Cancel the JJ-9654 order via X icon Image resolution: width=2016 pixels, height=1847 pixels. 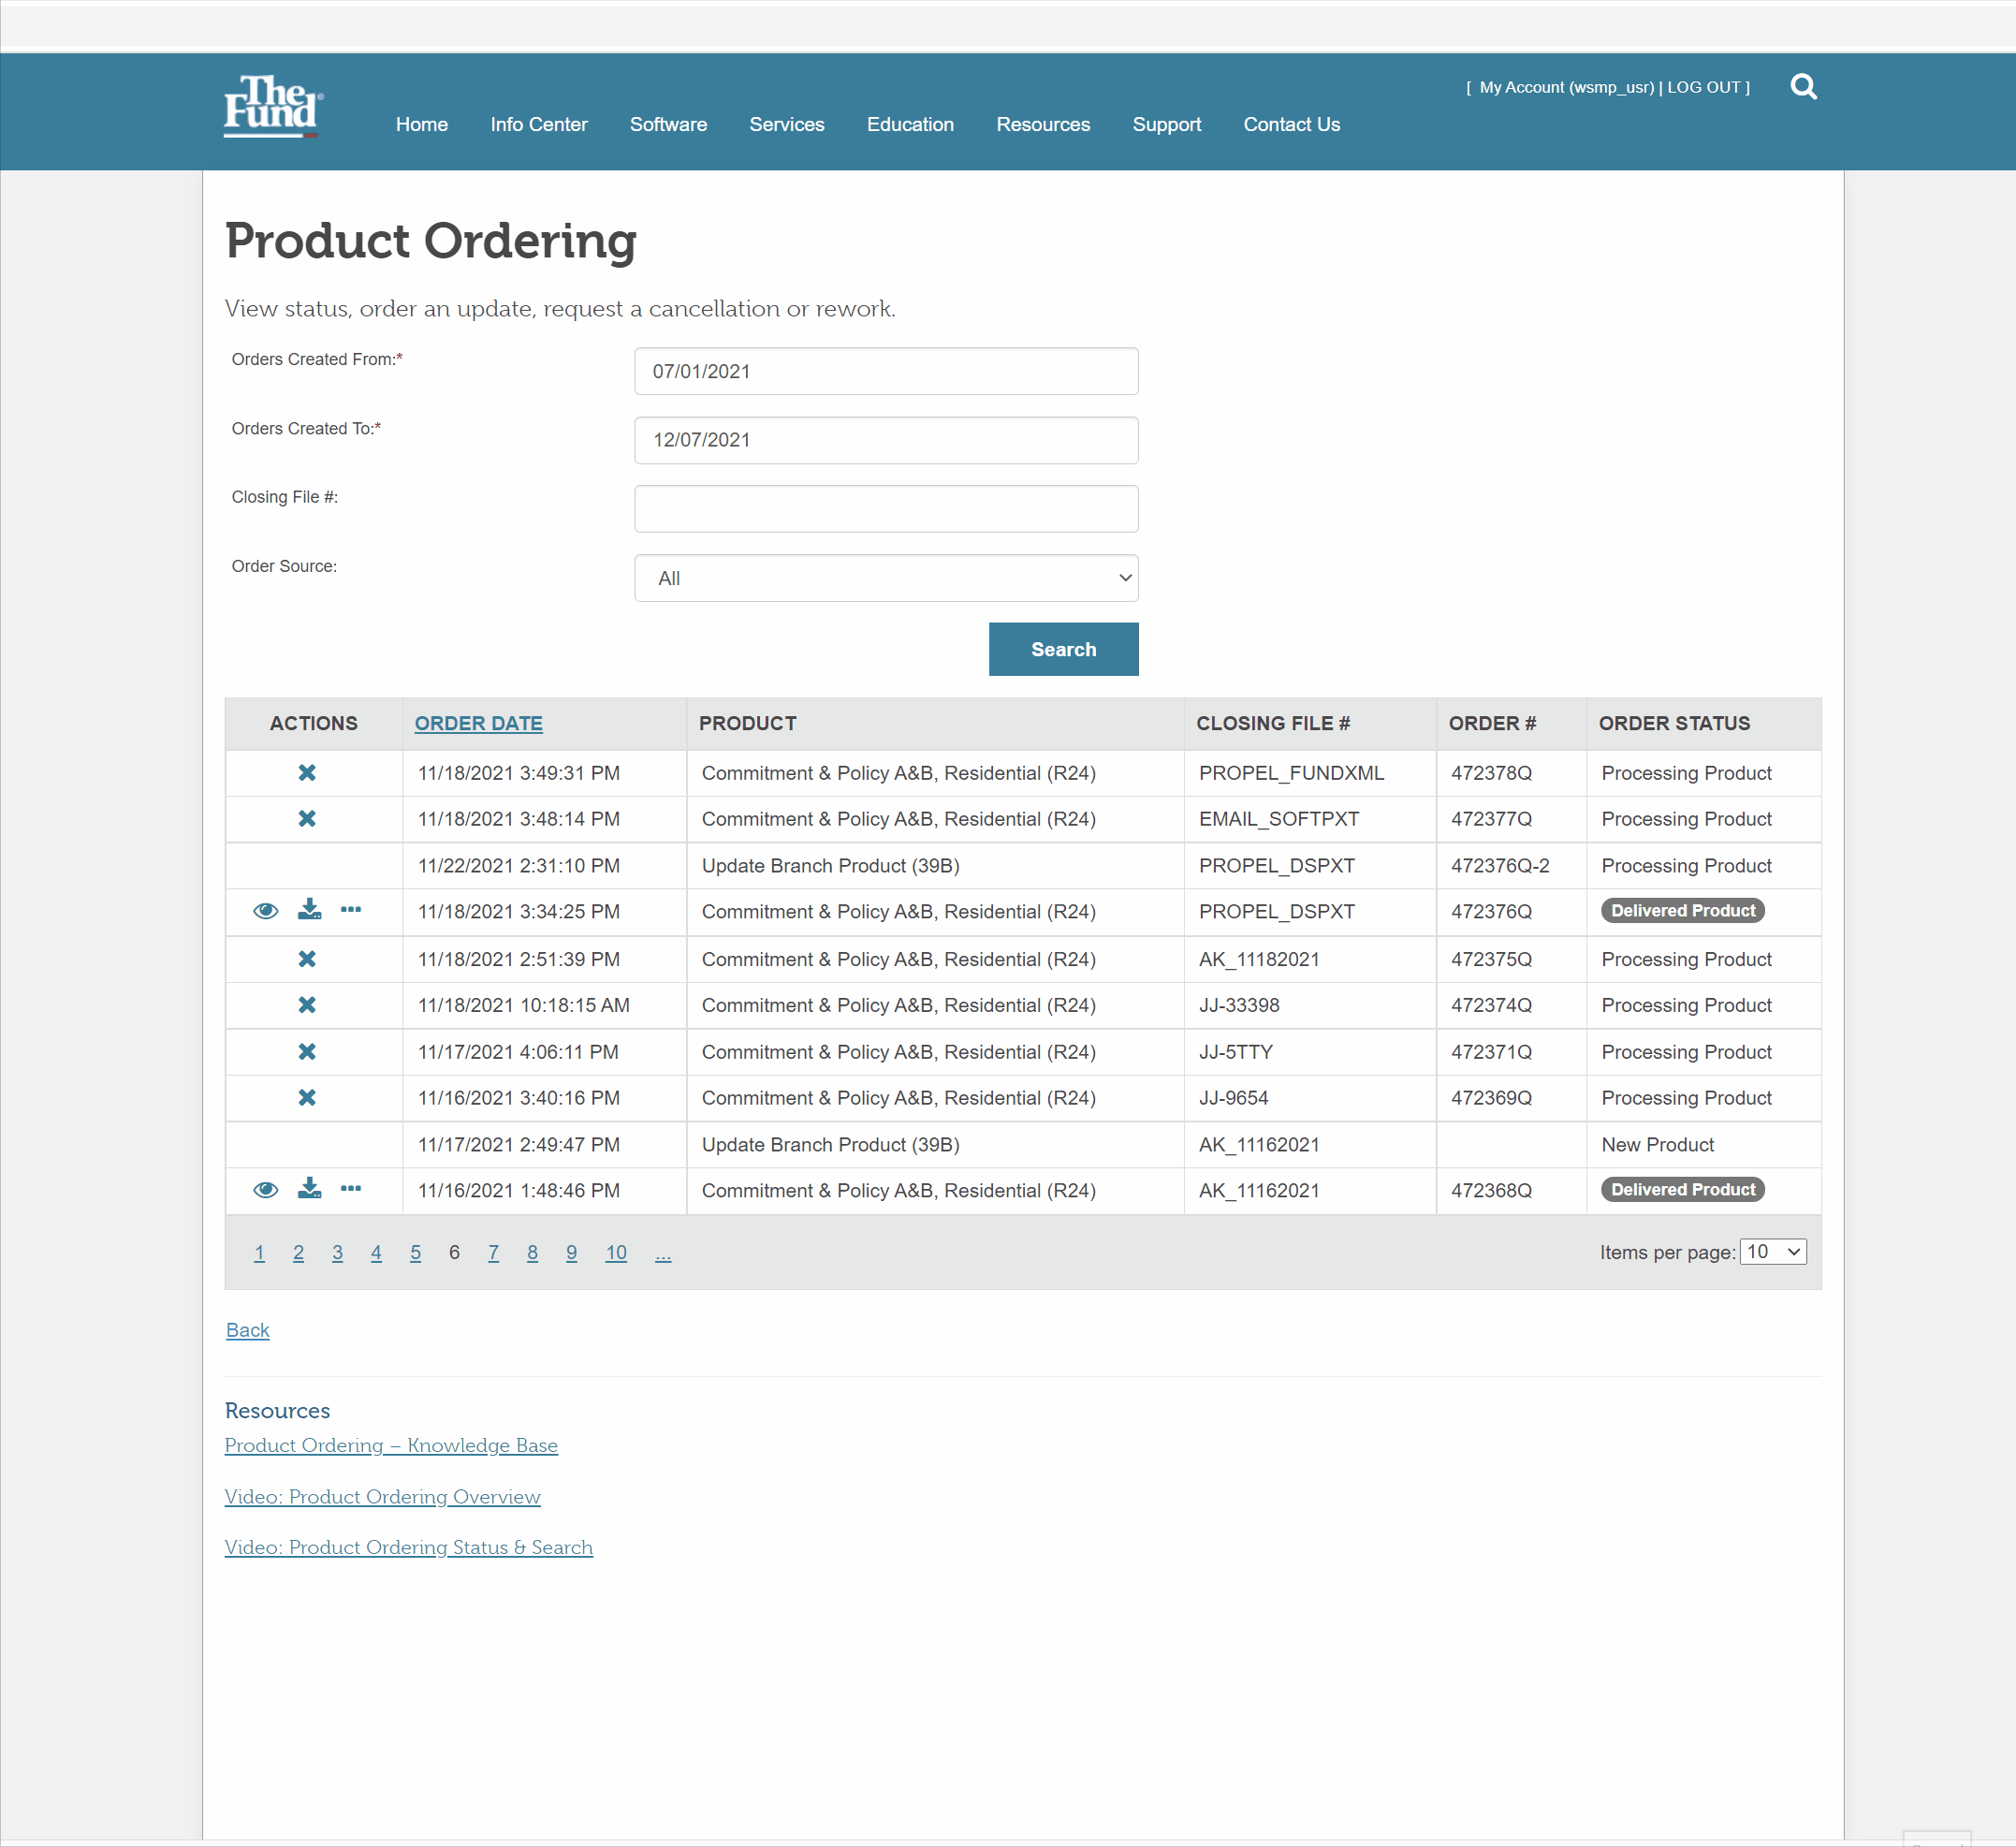[x=307, y=1098]
